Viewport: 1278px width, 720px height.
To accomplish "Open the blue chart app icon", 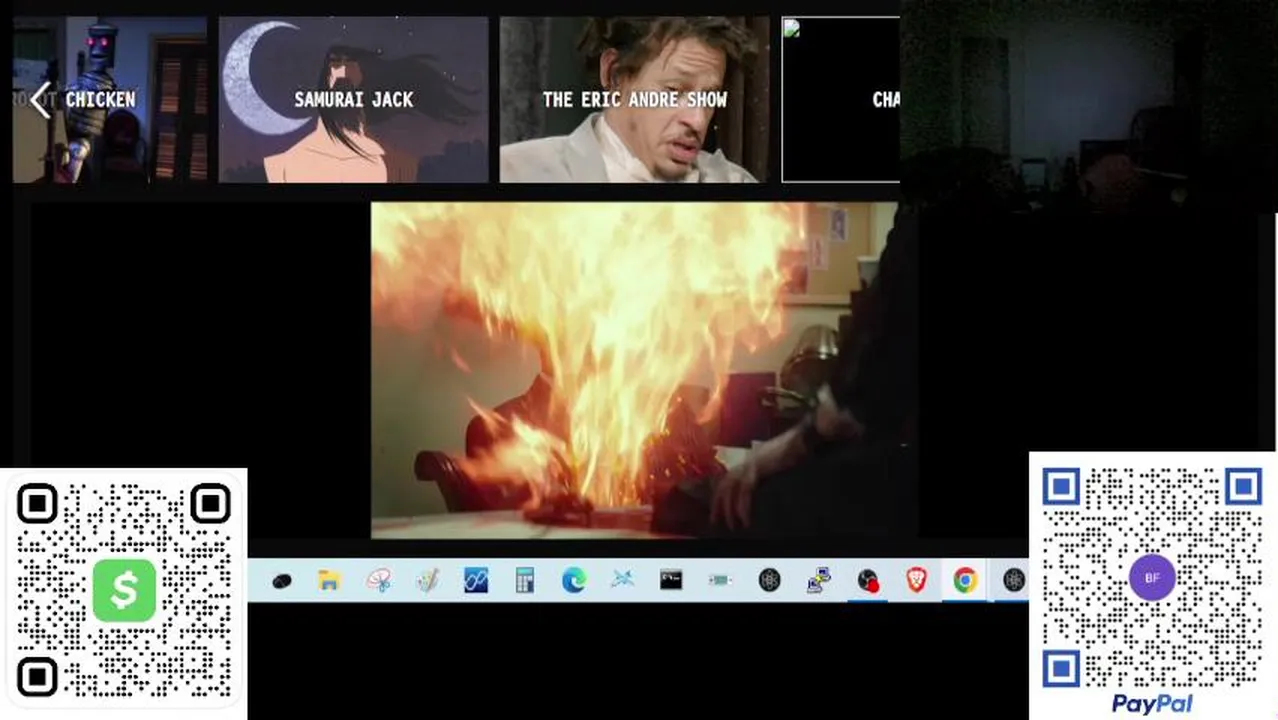I will (476, 581).
